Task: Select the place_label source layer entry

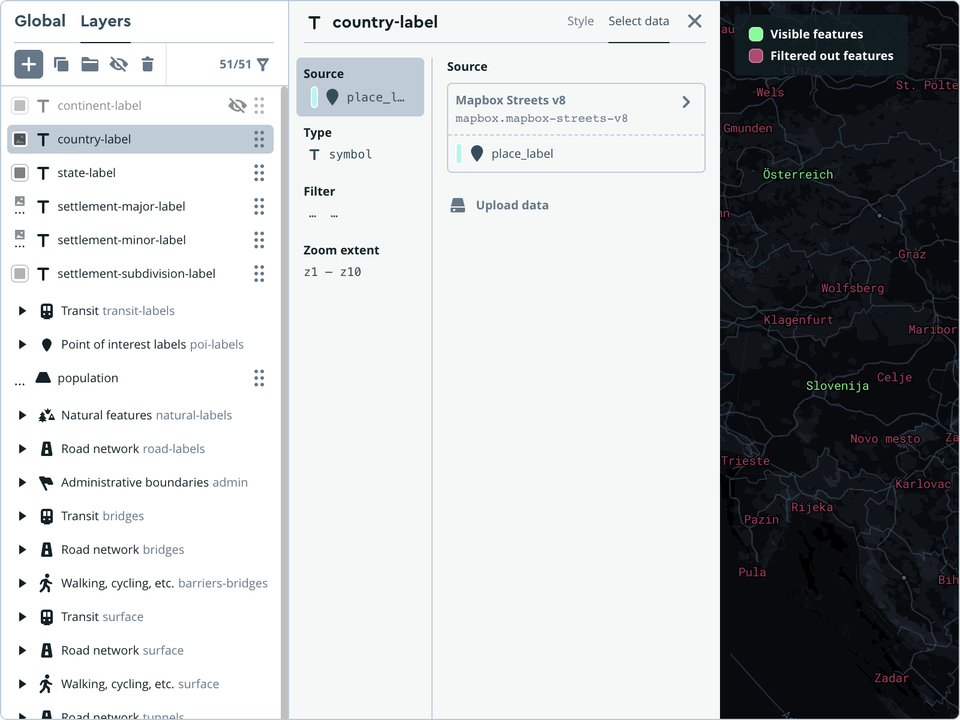Action: click(520, 154)
